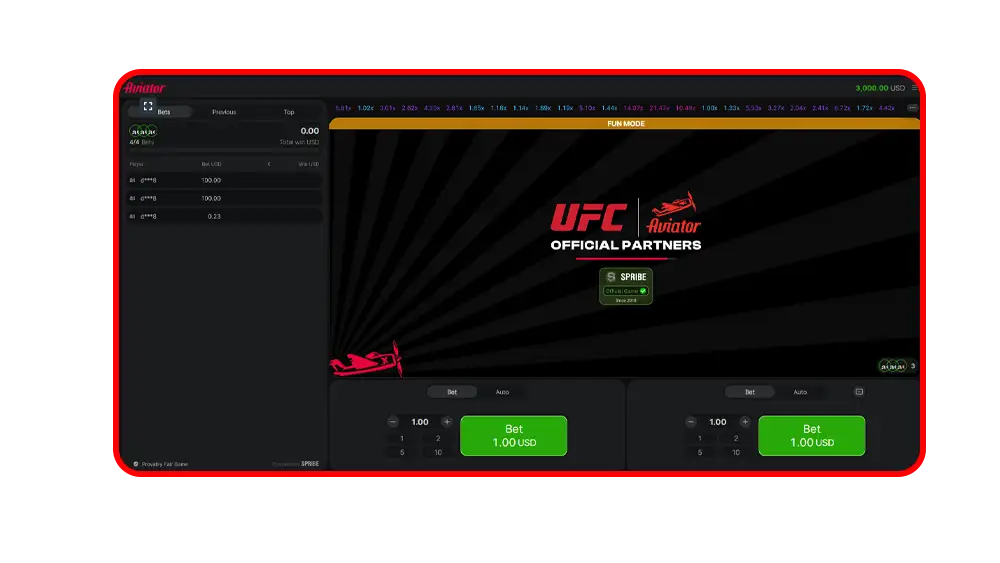Click the 21.47x multiplier in history
1000x563 pixels.
659,108
